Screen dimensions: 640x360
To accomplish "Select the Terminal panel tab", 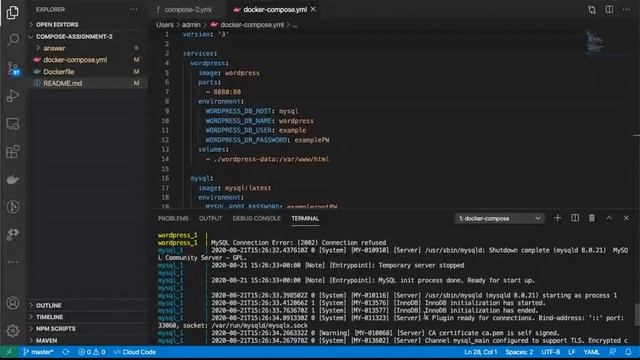I will click(x=305, y=218).
